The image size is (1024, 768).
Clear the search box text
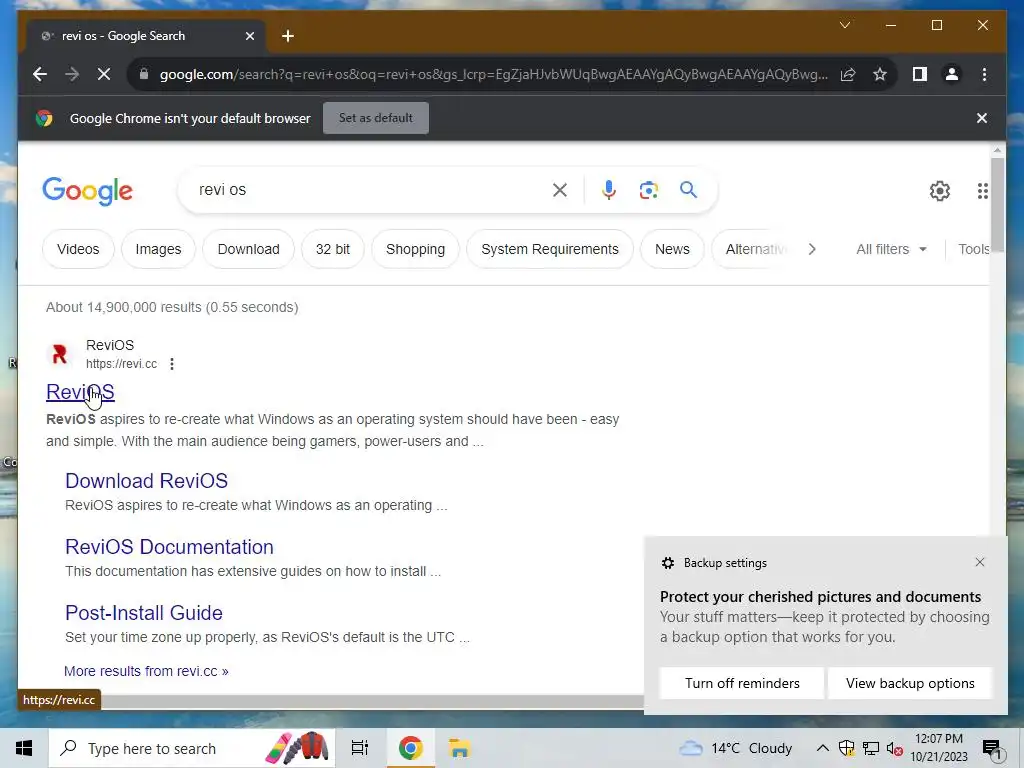[560, 190]
